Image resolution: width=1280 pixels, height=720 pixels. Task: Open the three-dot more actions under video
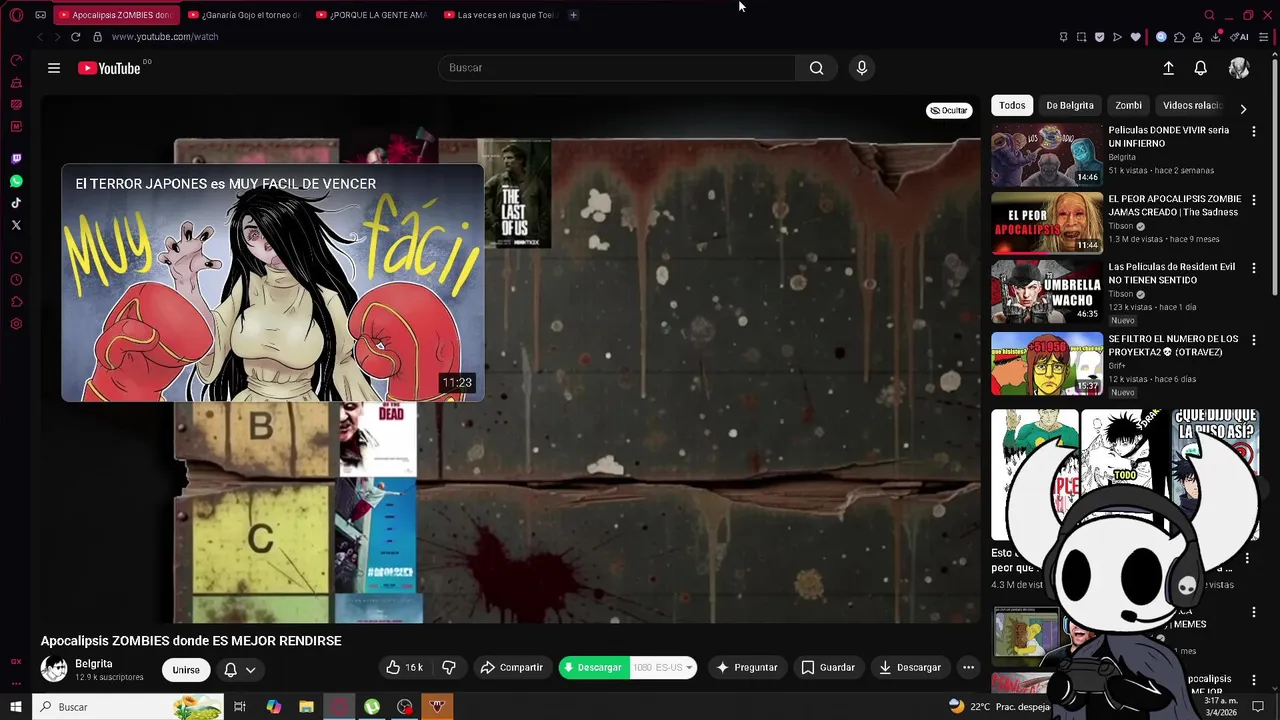point(968,668)
